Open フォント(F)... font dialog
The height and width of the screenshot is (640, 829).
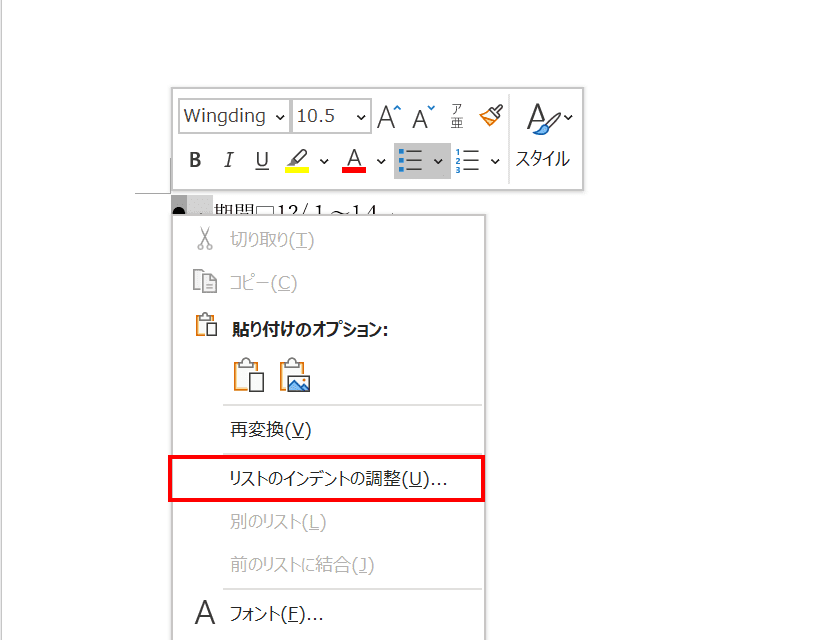tap(329, 614)
